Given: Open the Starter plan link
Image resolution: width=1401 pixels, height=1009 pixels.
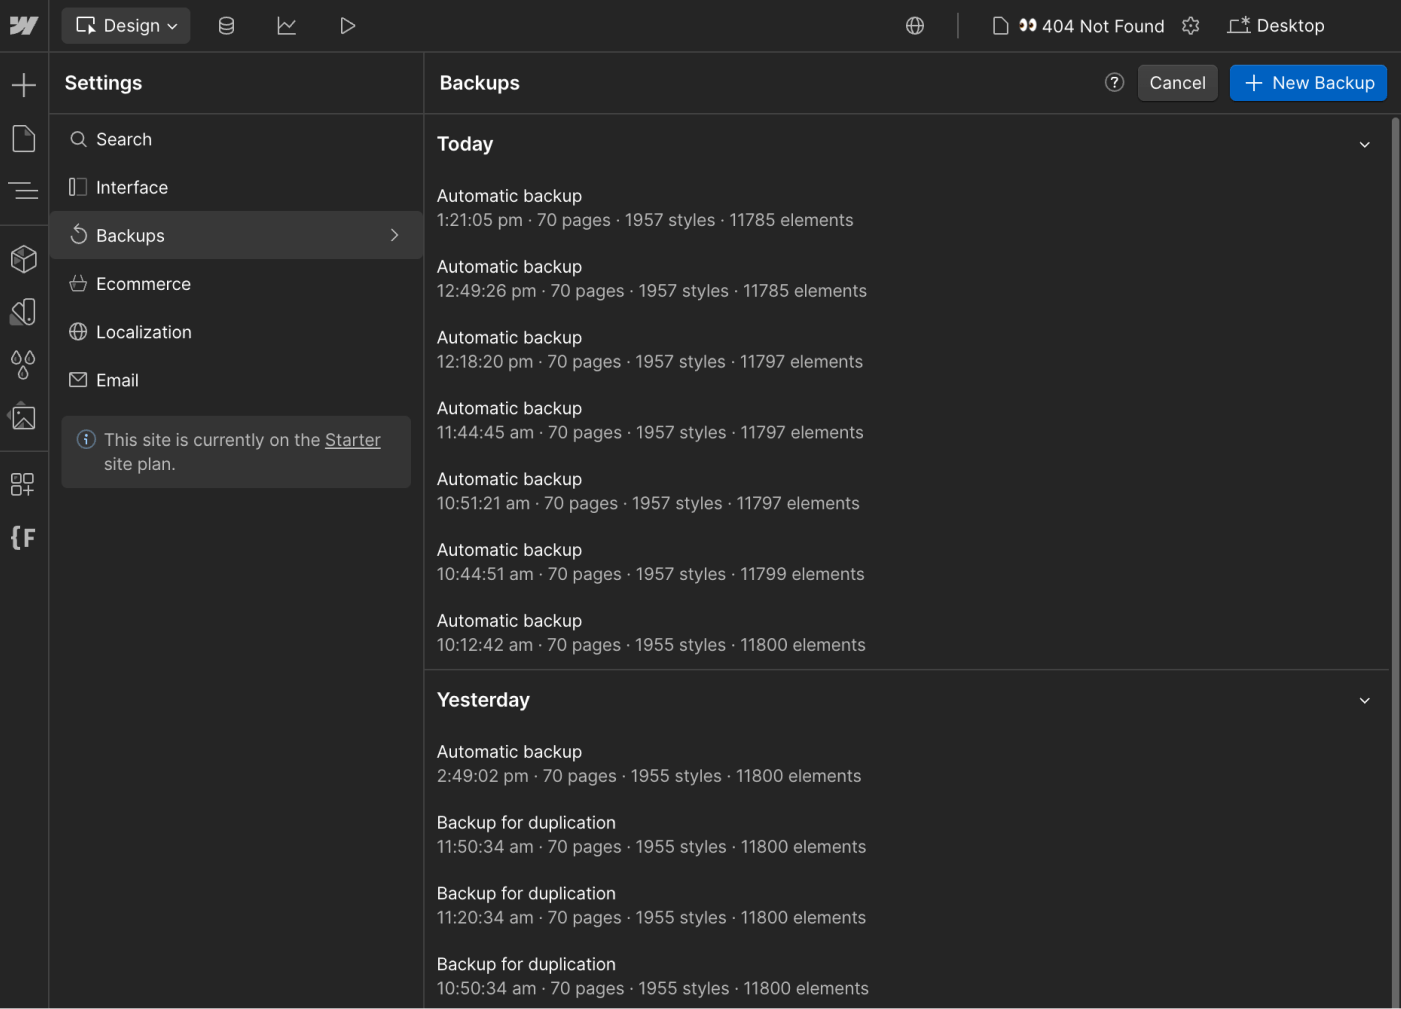Looking at the screenshot, I should click(x=352, y=439).
